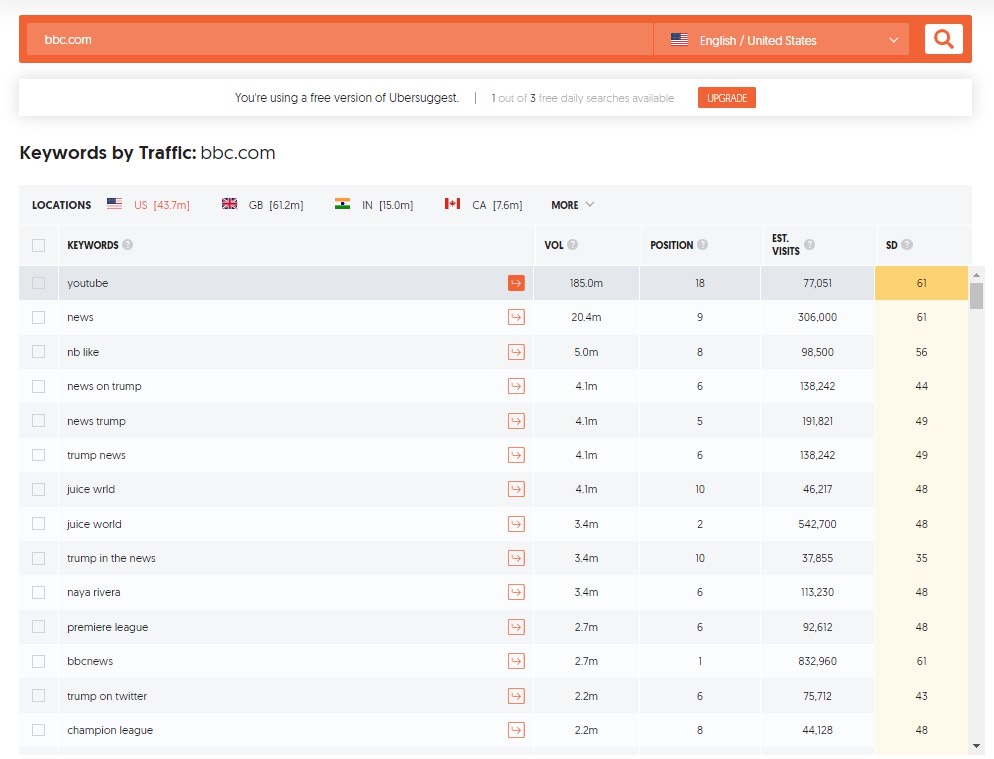The width and height of the screenshot is (994, 759).
Task: Click the scrollbar down arrow of the table
Action: (976, 745)
